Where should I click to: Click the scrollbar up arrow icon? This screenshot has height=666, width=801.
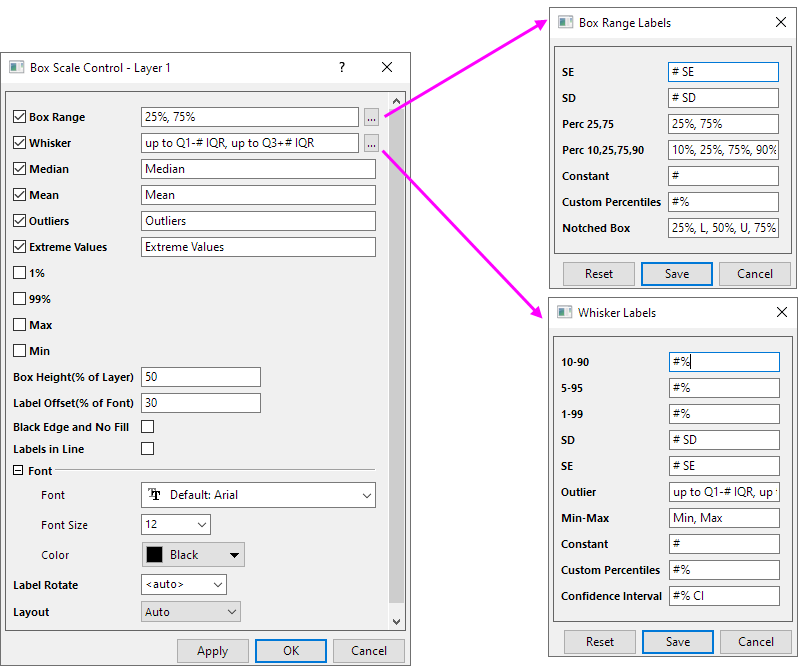398,99
